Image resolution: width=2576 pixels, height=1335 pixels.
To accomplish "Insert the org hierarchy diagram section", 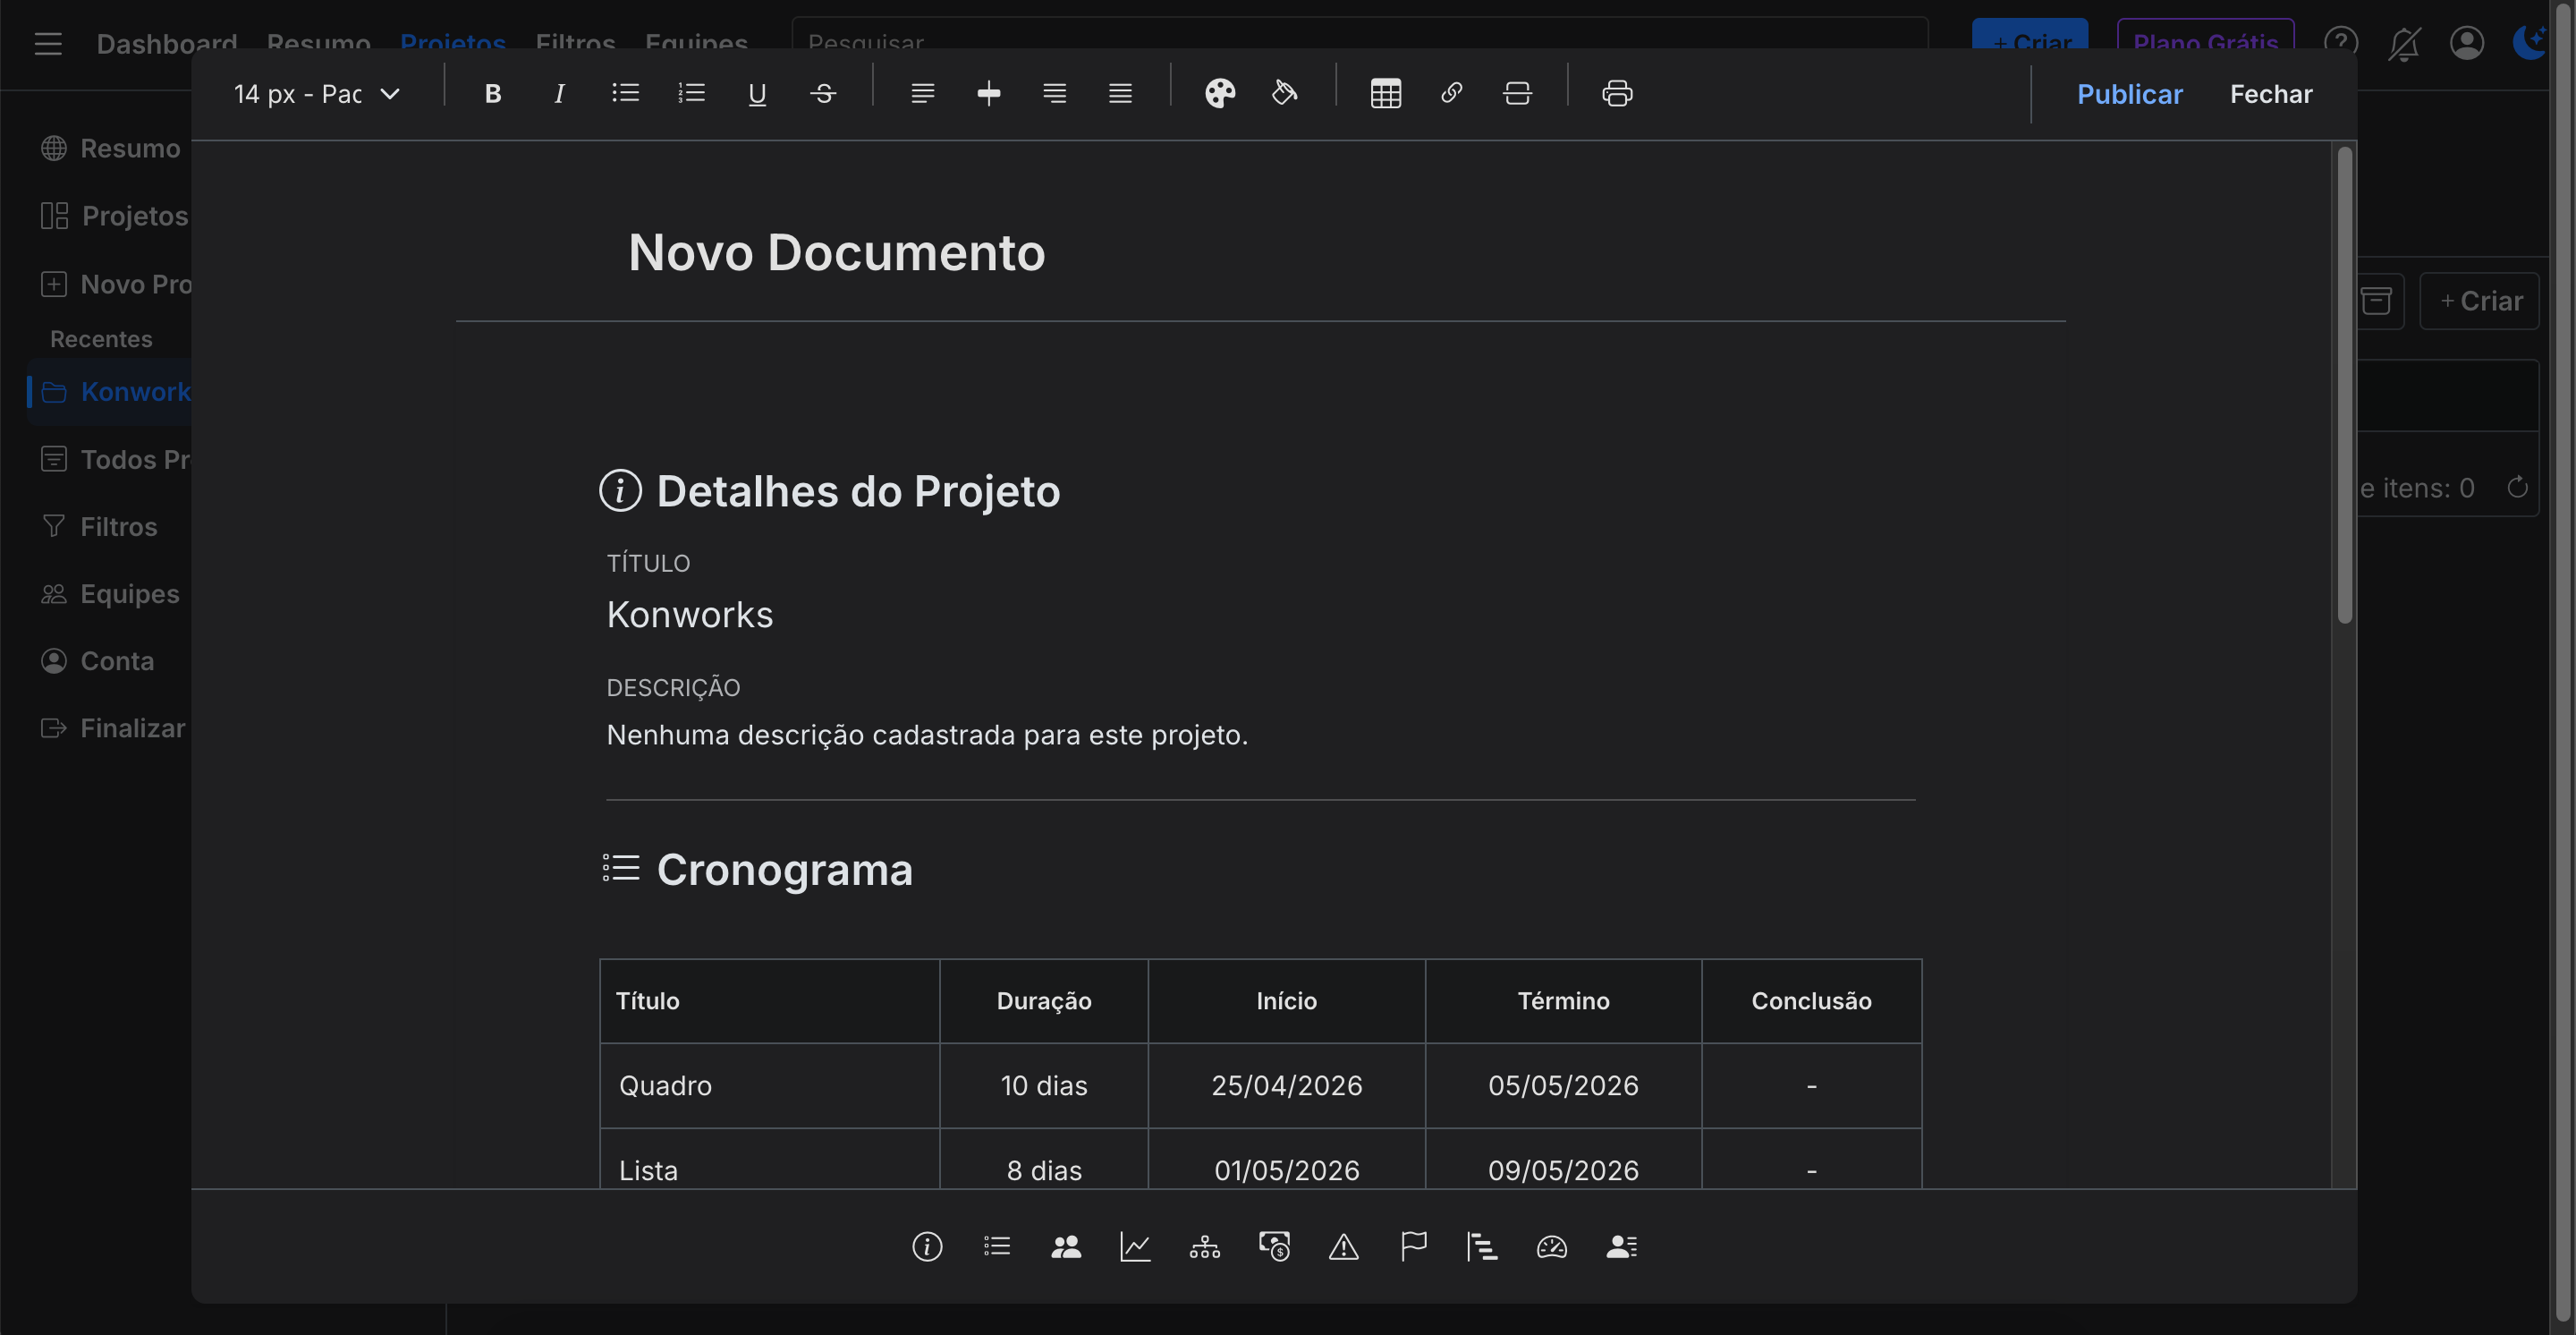I will tap(1204, 1247).
